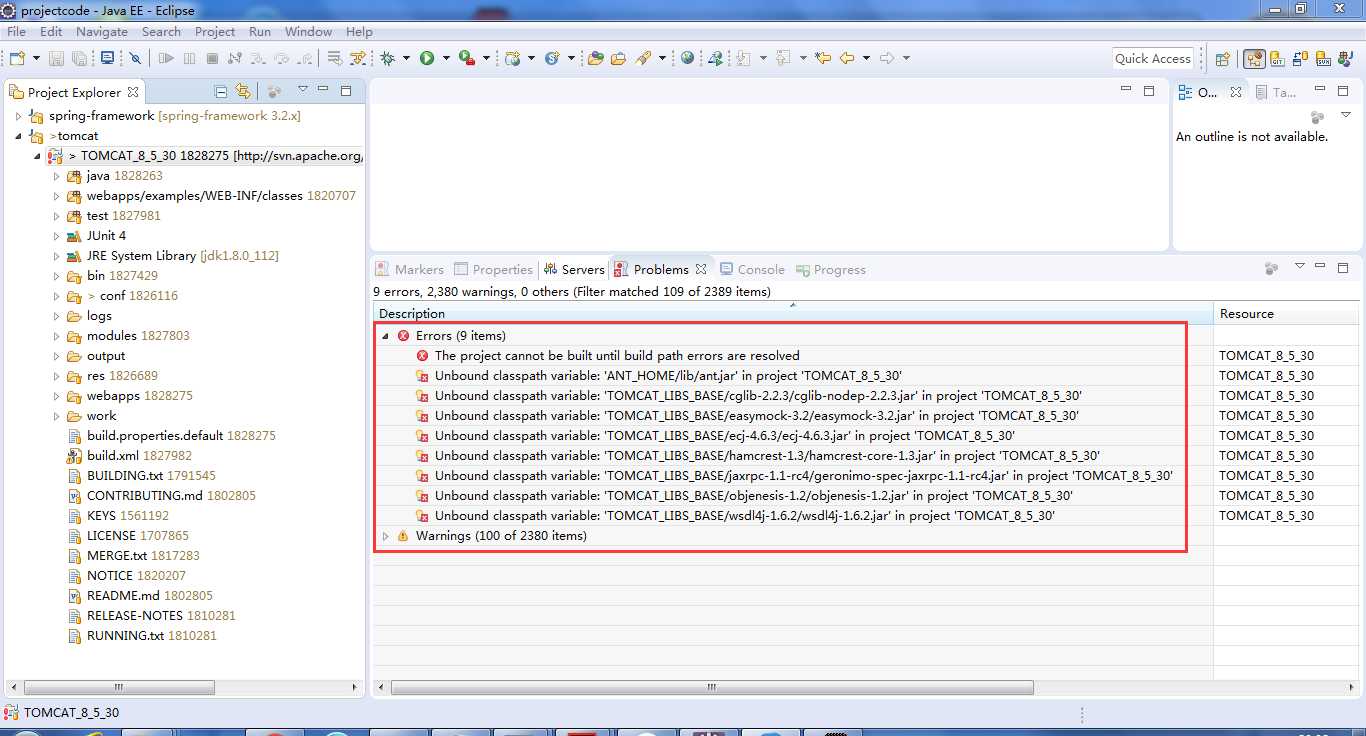The image size is (1366, 736).
Task: Click the New file wizard icon
Action: (17, 58)
